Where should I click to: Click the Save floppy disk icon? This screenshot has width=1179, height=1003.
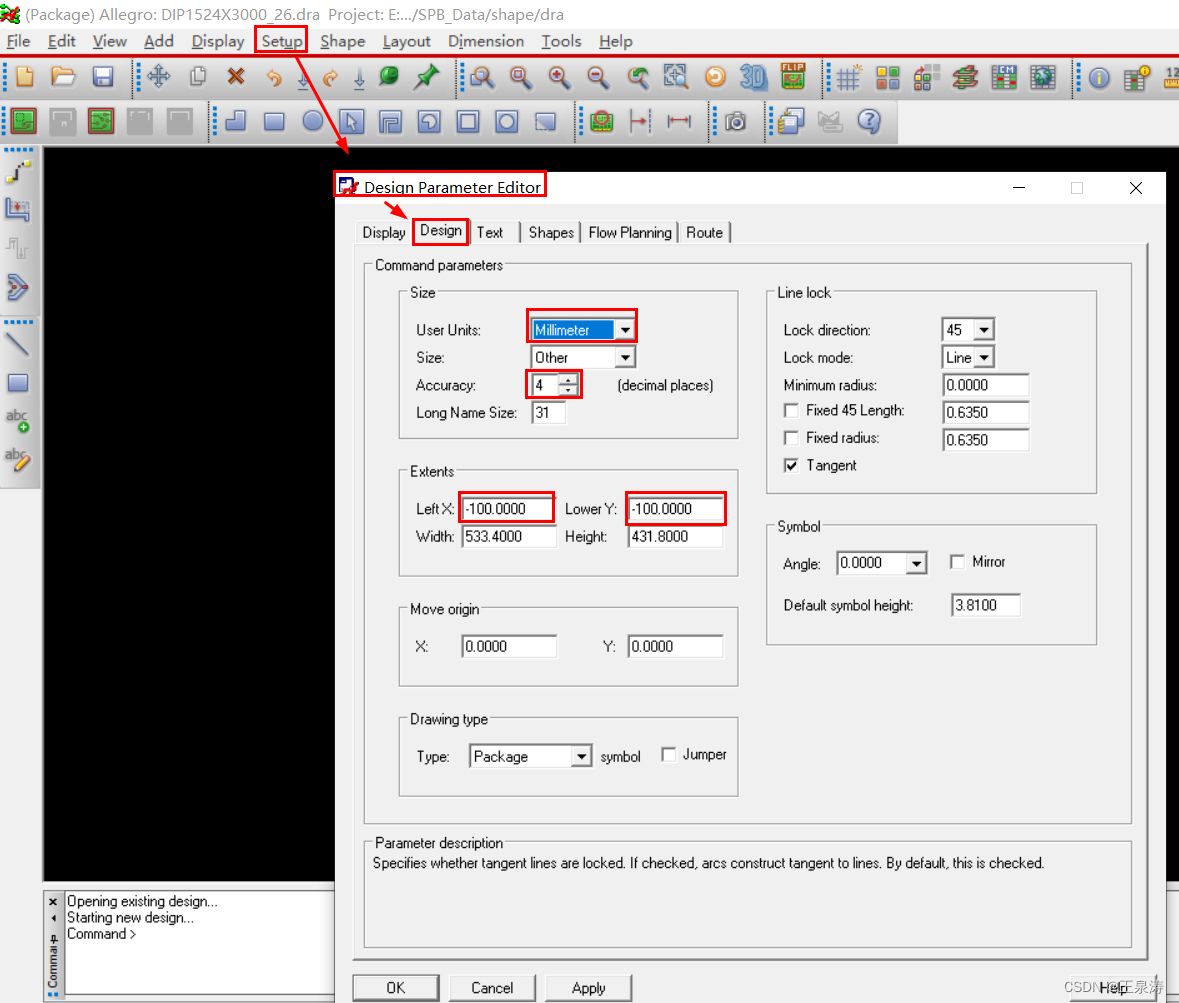102,77
